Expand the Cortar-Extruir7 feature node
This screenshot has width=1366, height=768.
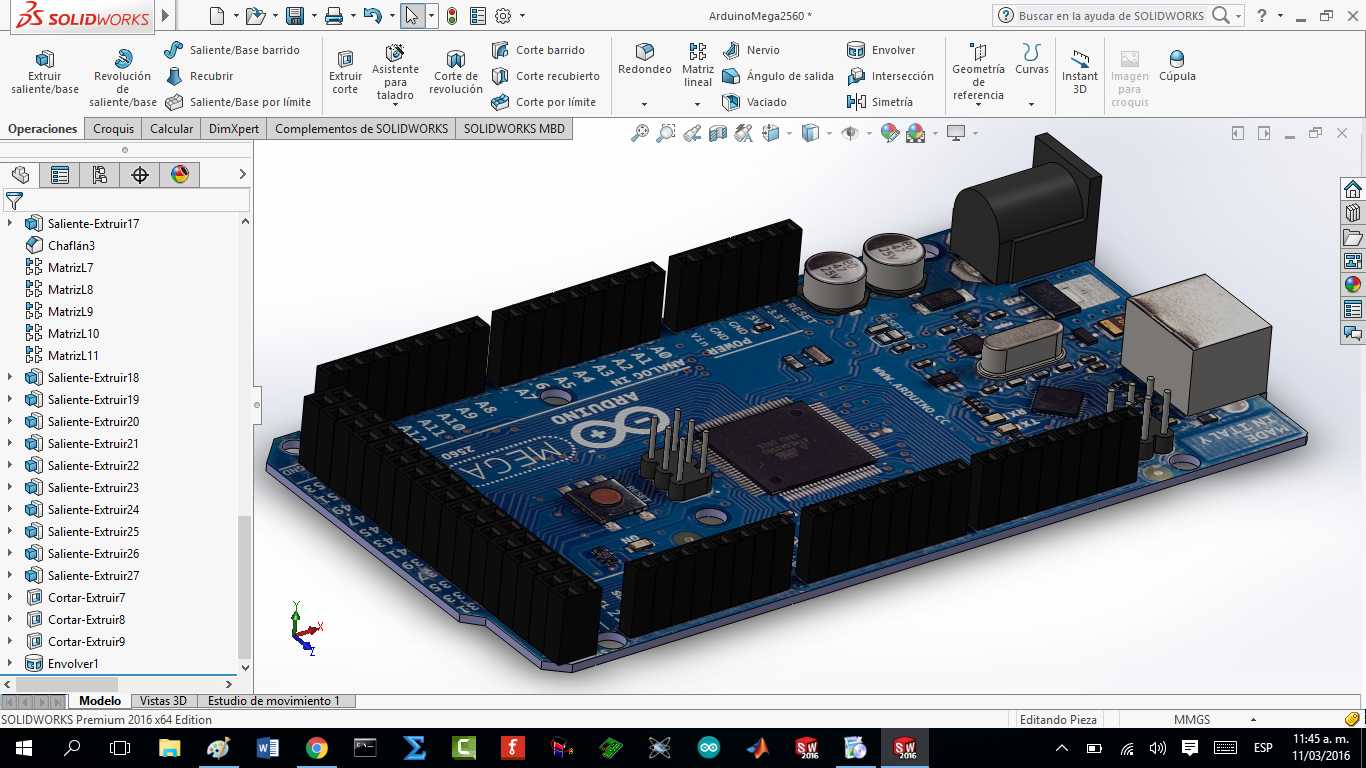pos(11,597)
